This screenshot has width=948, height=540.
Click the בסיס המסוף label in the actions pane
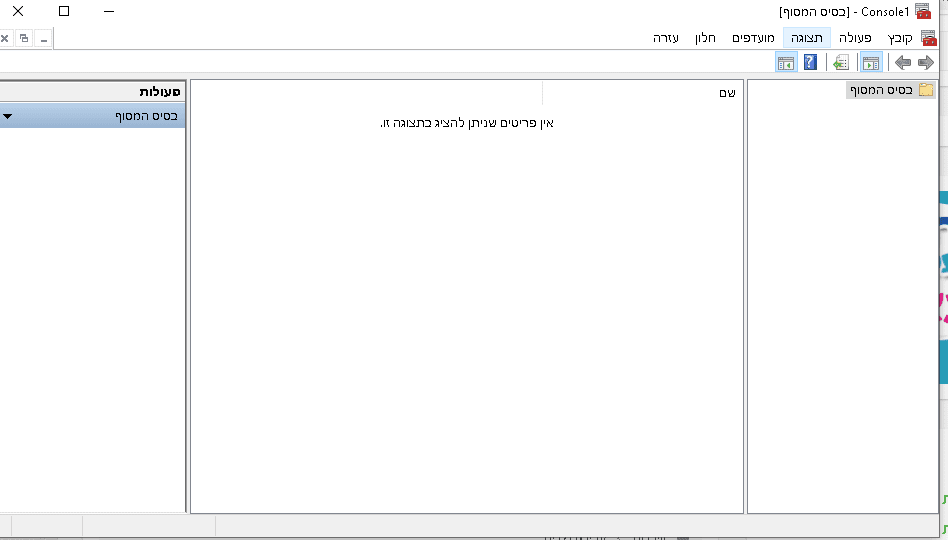click(146, 115)
